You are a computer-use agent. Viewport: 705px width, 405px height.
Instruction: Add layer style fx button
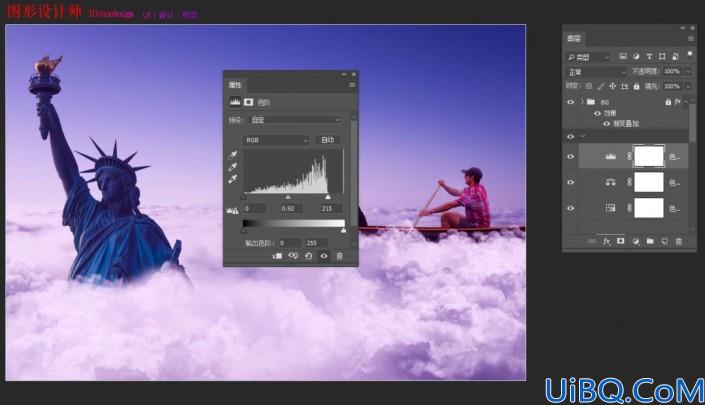coord(607,242)
